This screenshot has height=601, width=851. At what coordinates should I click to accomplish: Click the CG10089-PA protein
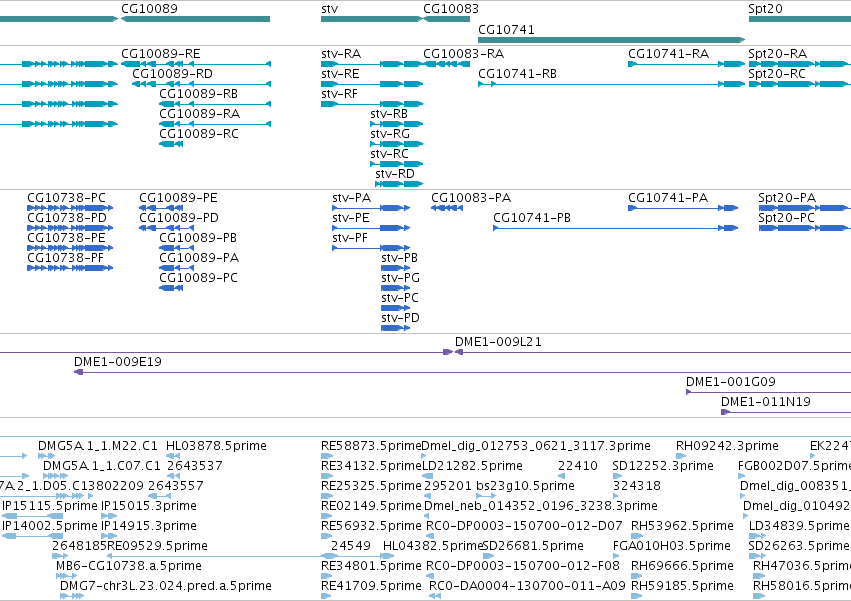(x=176, y=268)
